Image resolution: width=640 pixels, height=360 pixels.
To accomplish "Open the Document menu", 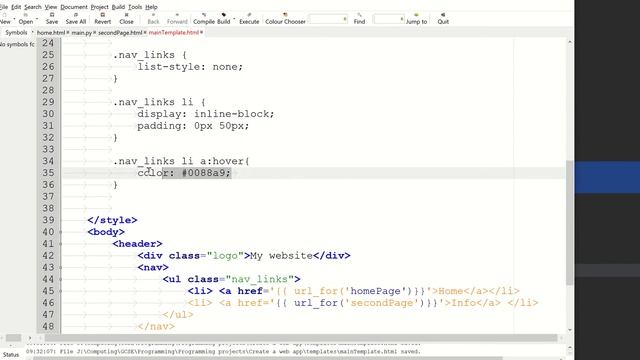I will point(74,7).
